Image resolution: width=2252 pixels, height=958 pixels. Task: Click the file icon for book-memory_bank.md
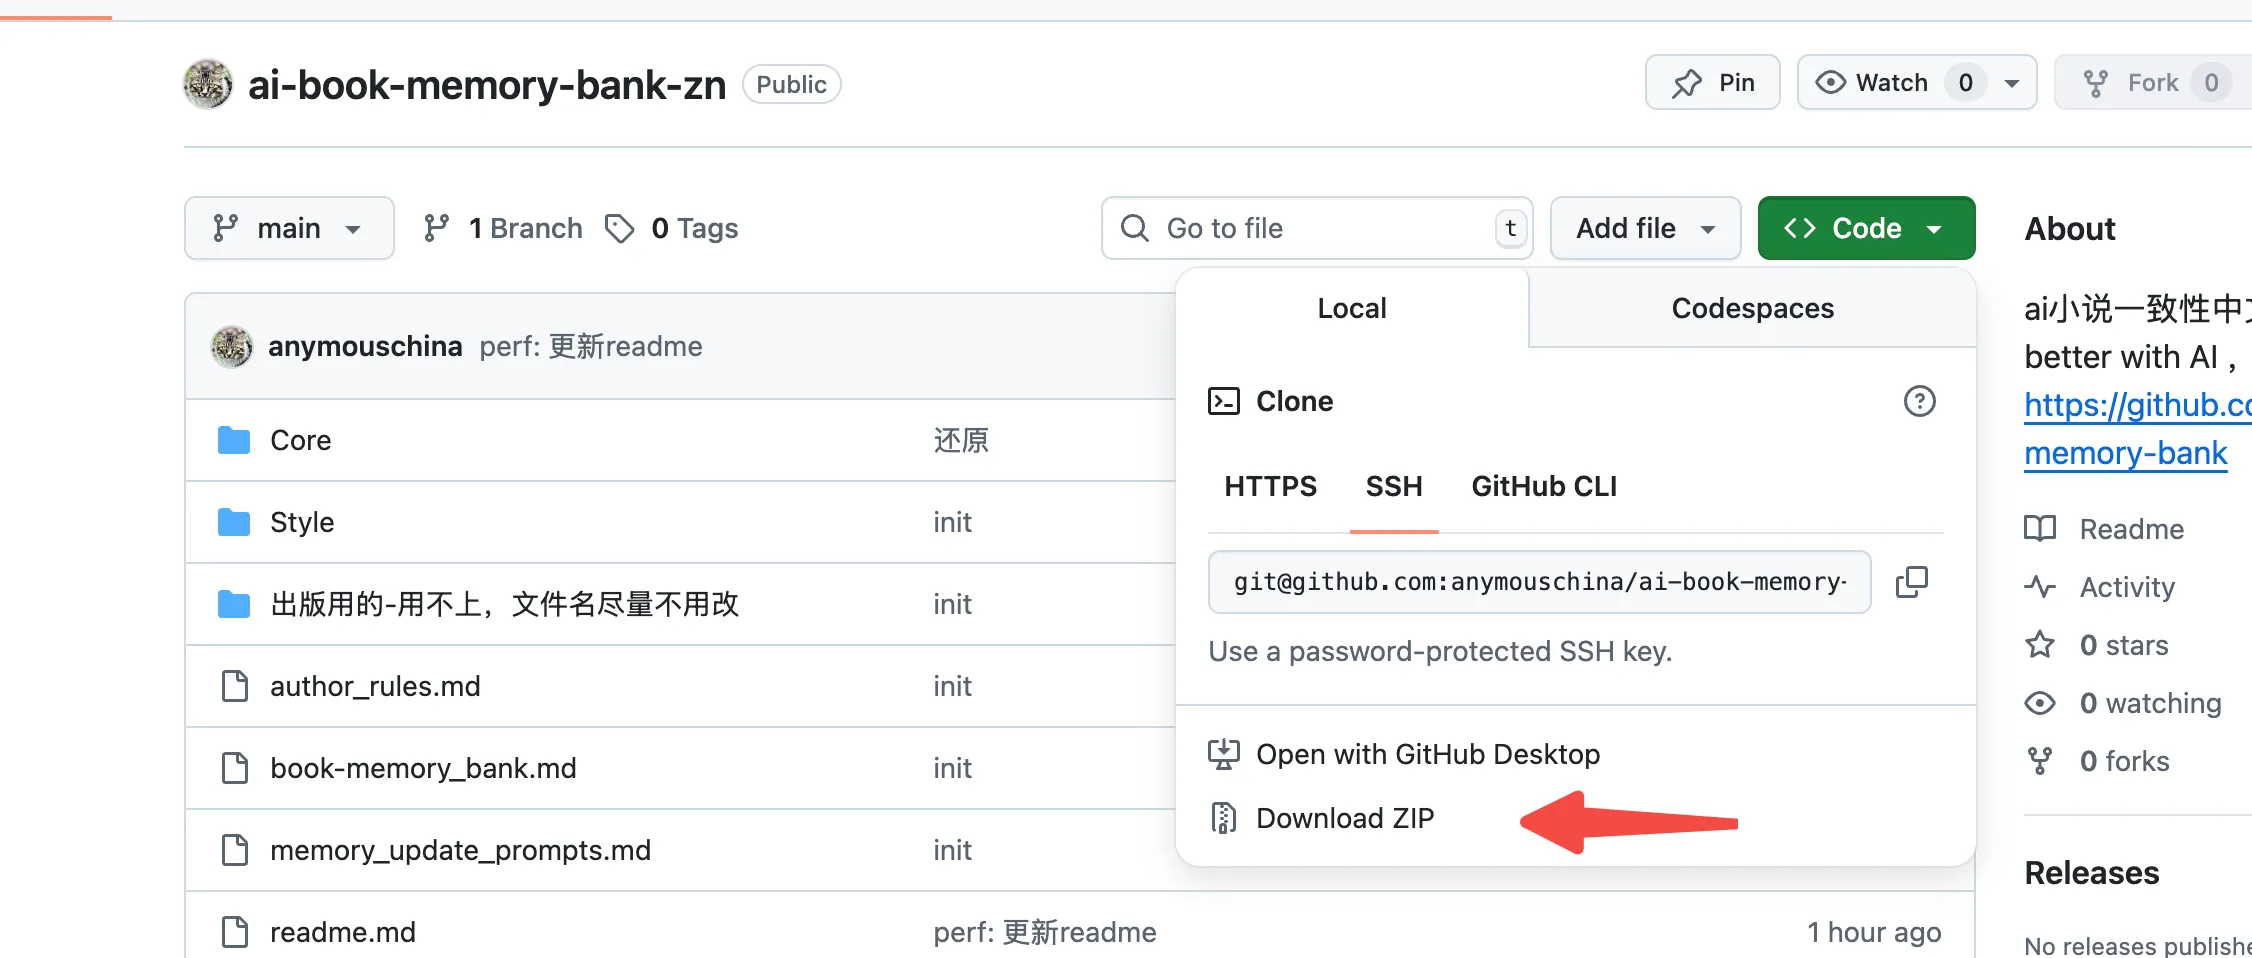(235, 768)
